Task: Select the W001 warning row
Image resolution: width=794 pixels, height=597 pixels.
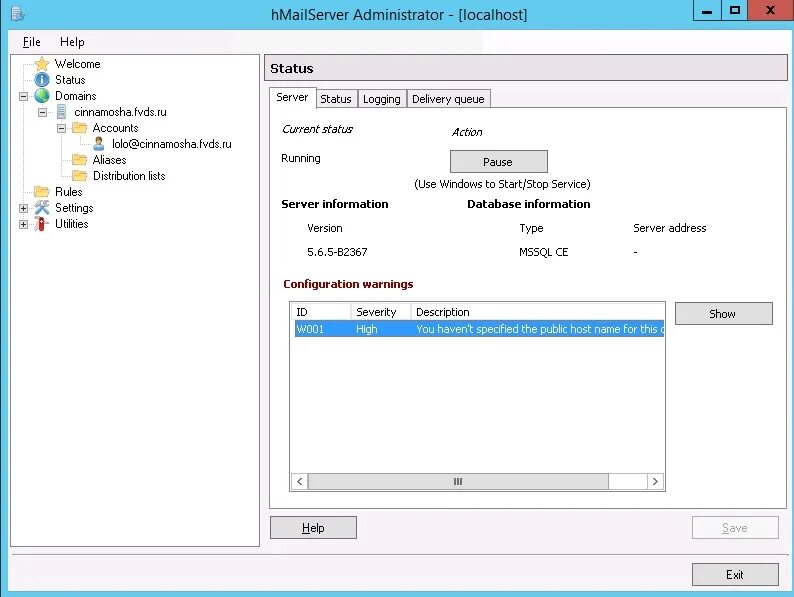Action: tap(479, 329)
